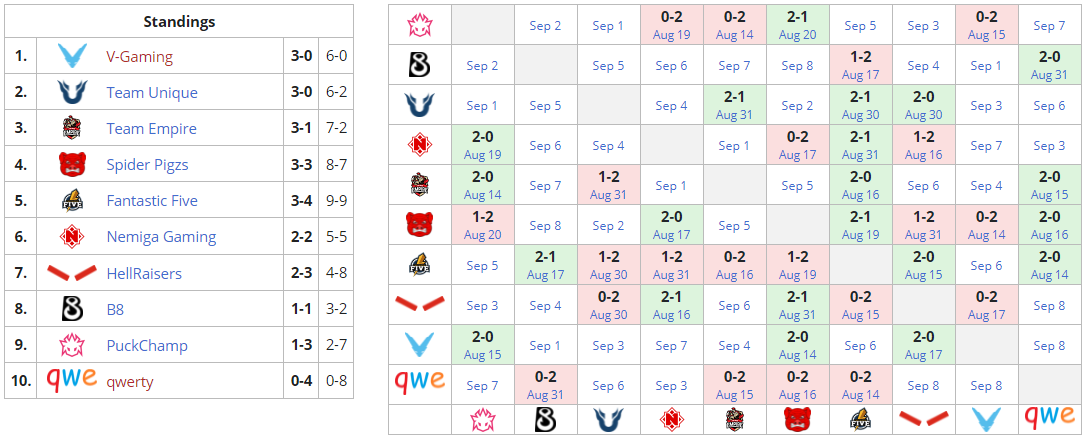This screenshot has width=1085, height=441.
Task: Select the 2-1 Aug 20 match result cell
Action: click(797, 25)
